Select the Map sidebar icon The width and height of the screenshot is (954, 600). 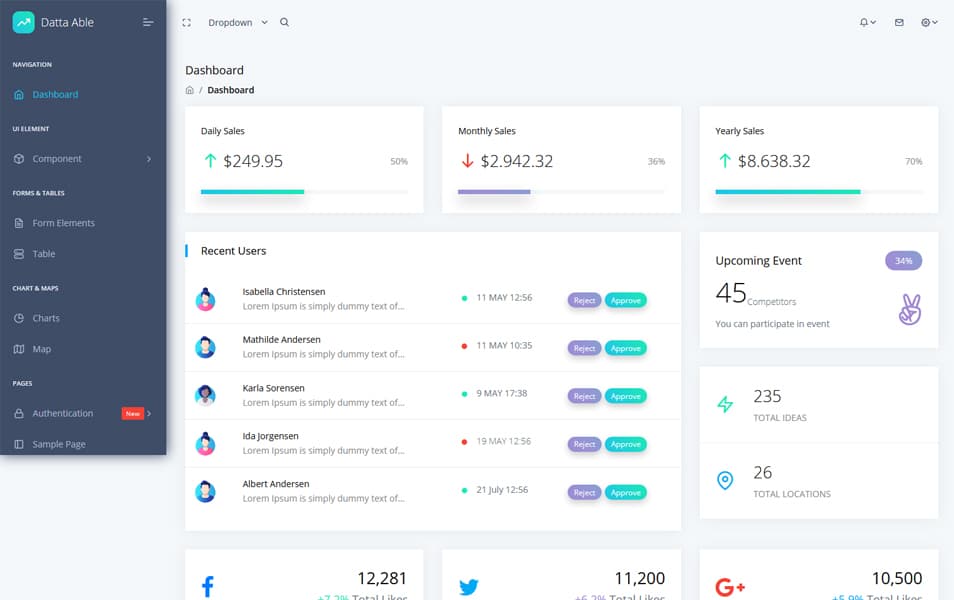point(22,349)
